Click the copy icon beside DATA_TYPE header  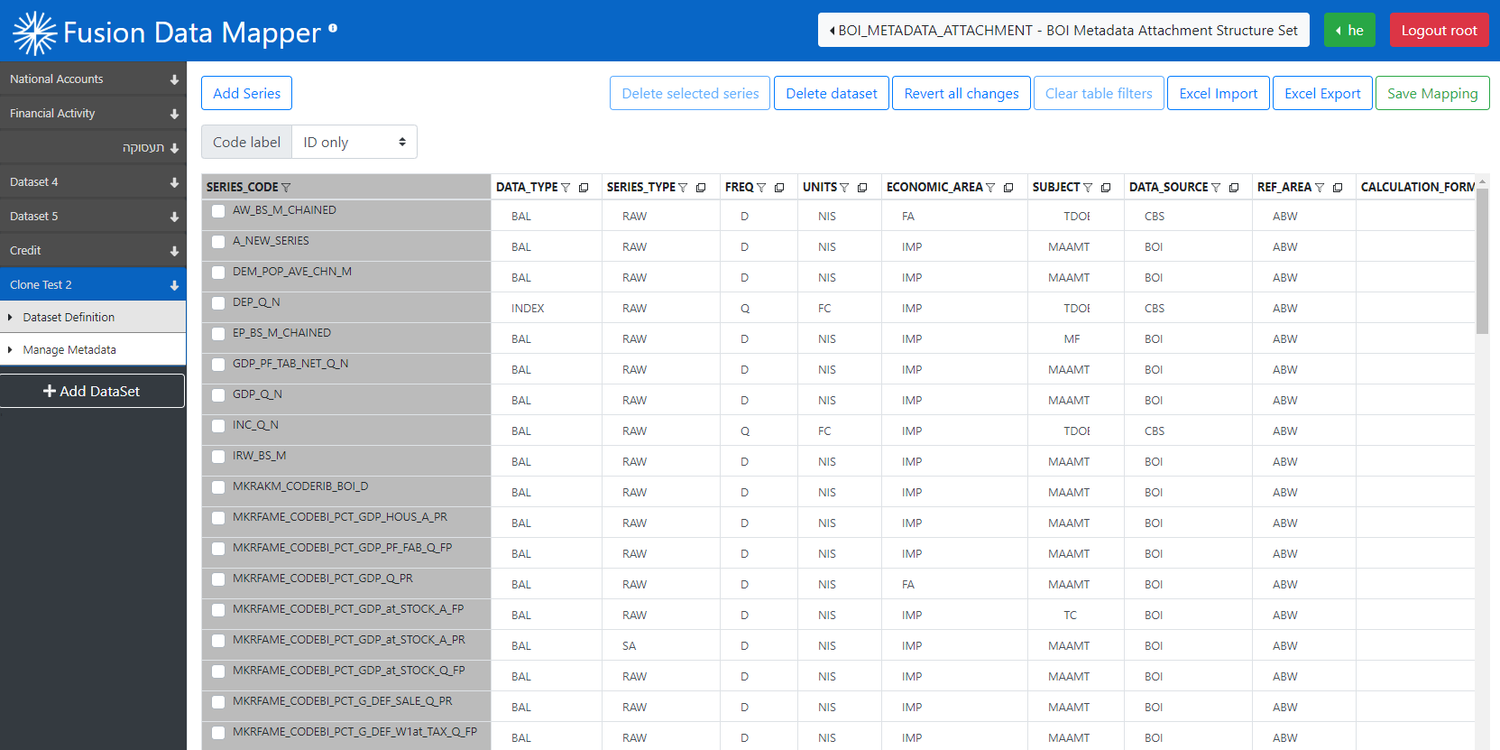(x=583, y=187)
